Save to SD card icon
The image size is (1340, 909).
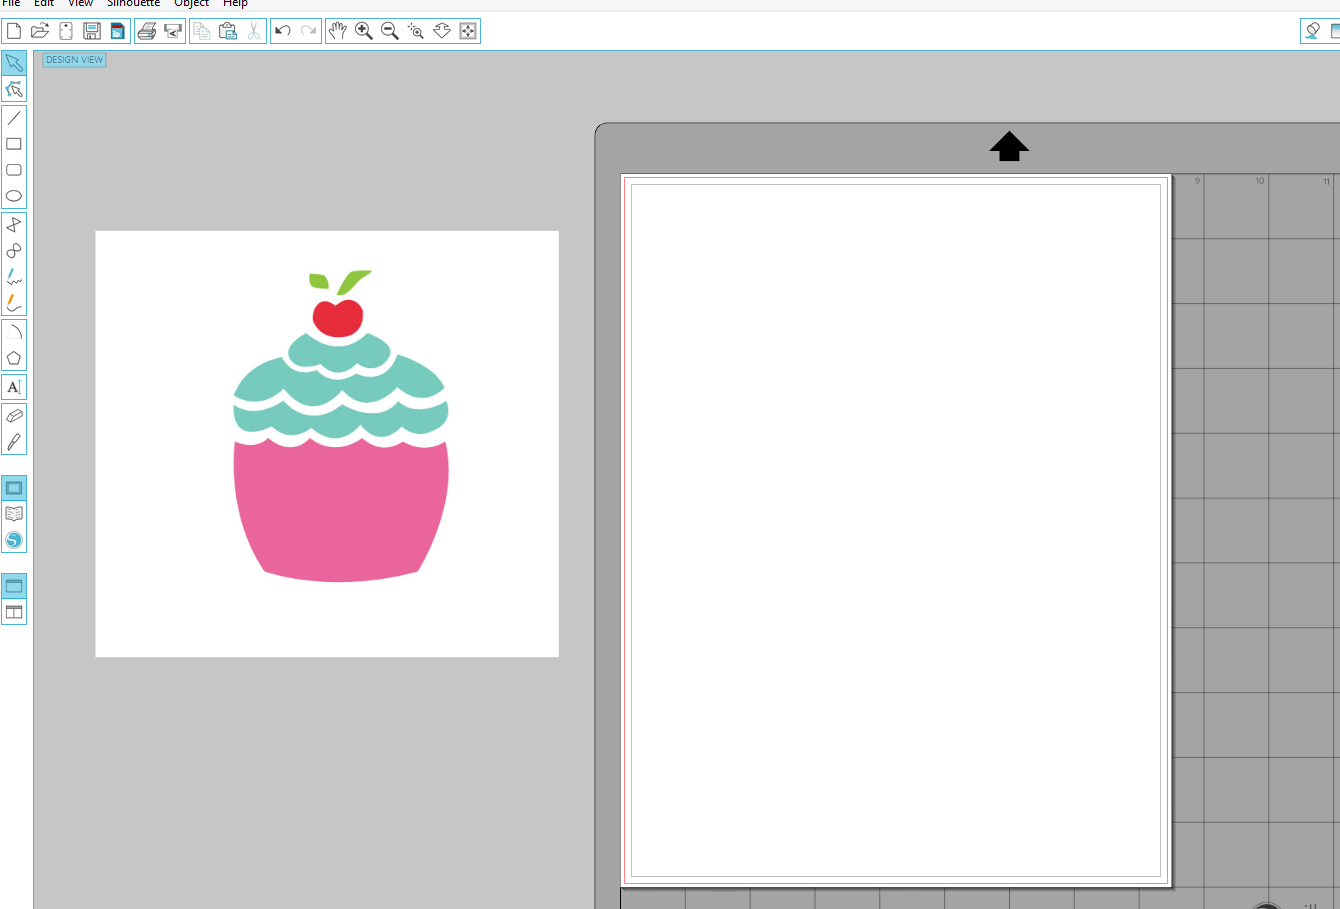[x=118, y=31]
